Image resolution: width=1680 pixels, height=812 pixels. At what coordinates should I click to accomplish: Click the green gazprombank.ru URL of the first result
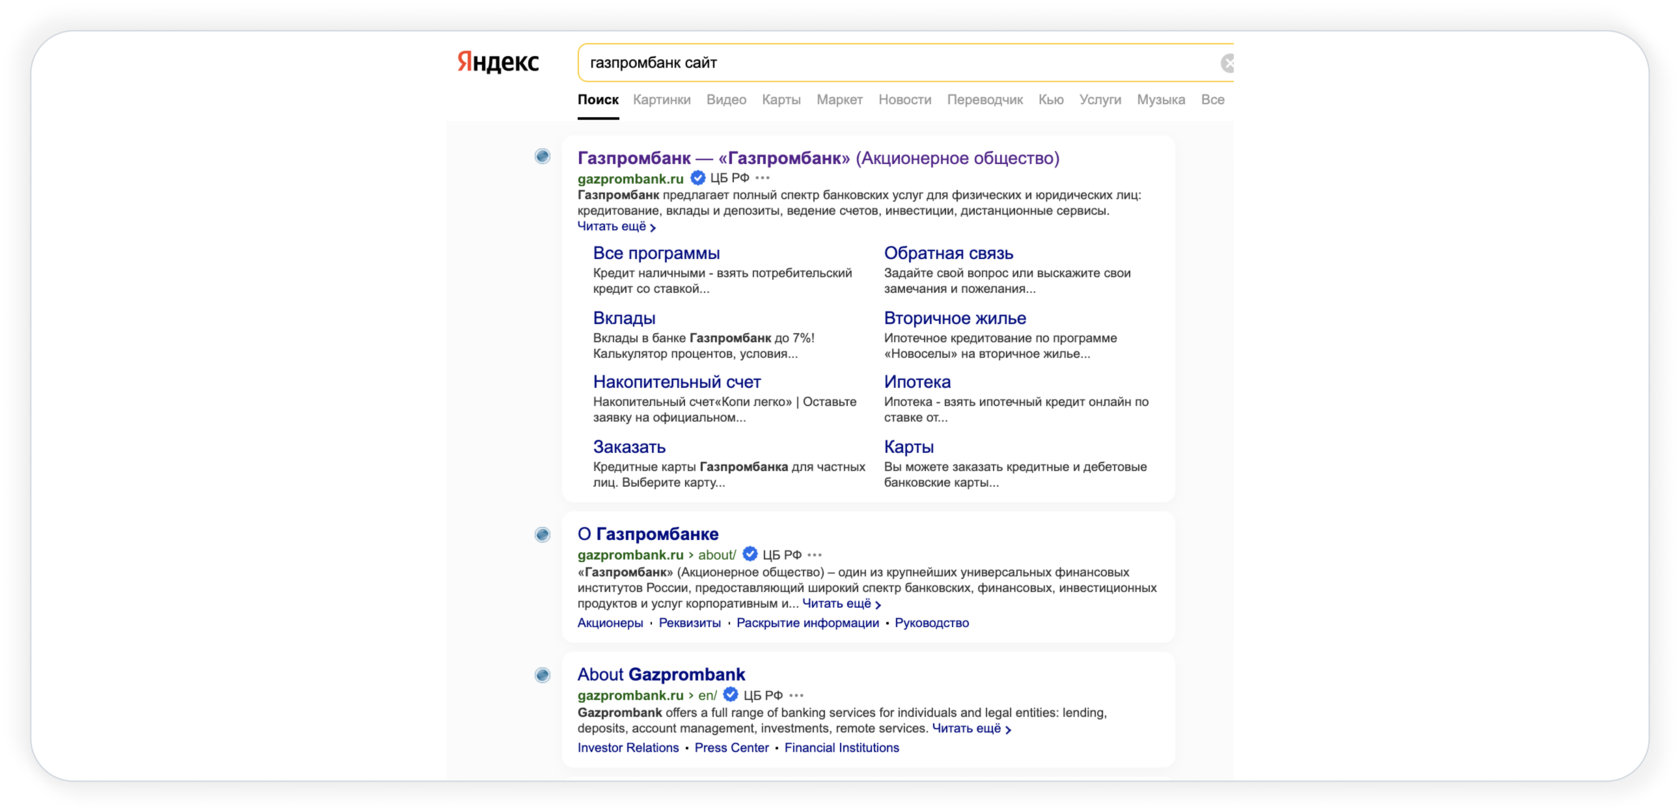click(630, 179)
